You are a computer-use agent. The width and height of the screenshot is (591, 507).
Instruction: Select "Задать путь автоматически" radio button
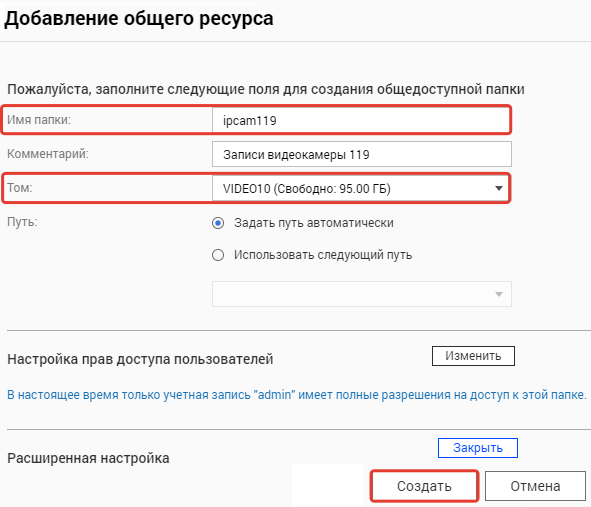point(218,223)
